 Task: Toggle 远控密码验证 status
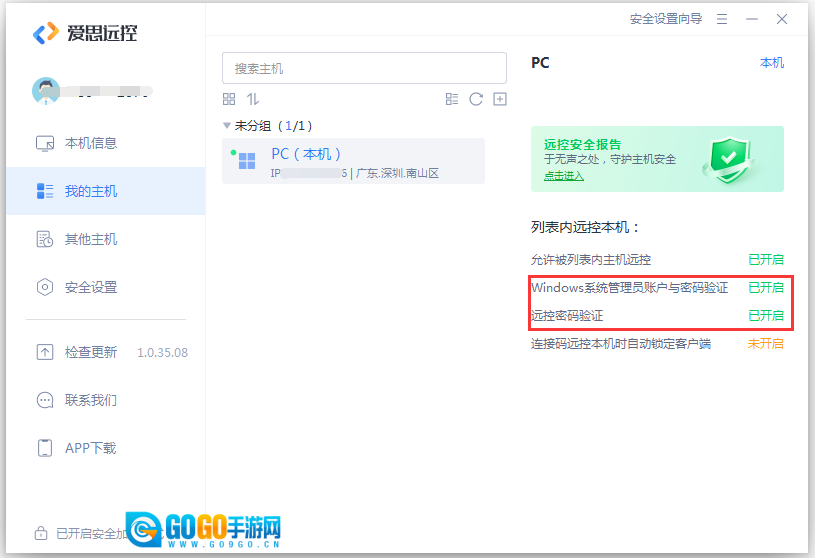pos(765,315)
